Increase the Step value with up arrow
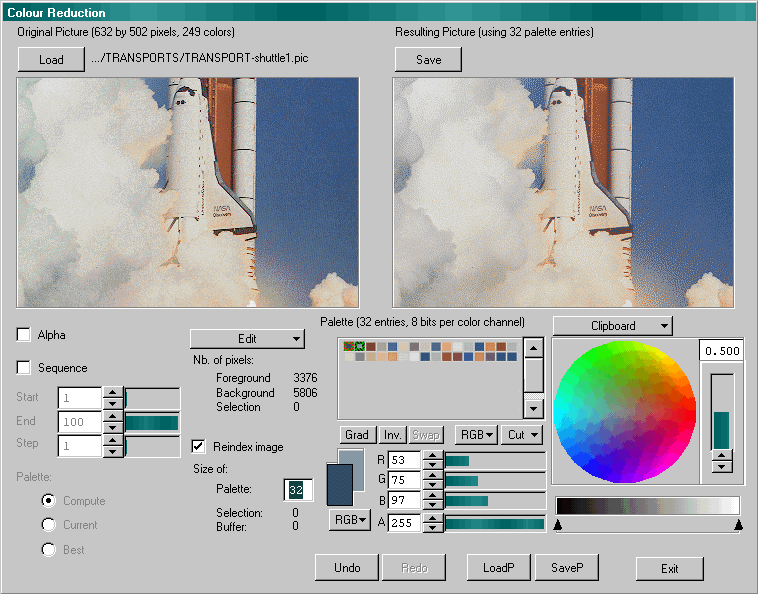Screen dimensions: 758x594 113,440
